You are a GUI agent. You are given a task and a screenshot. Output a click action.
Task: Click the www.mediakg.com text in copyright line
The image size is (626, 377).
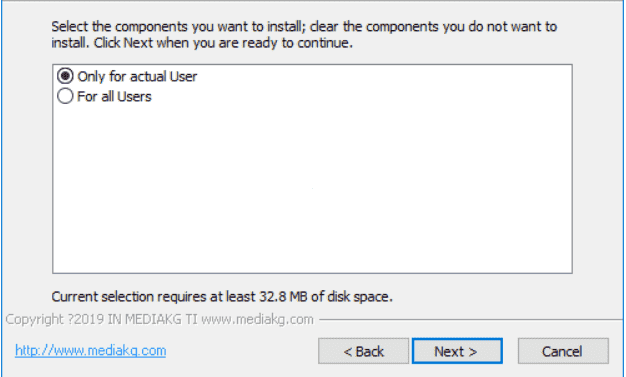point(257,319)
